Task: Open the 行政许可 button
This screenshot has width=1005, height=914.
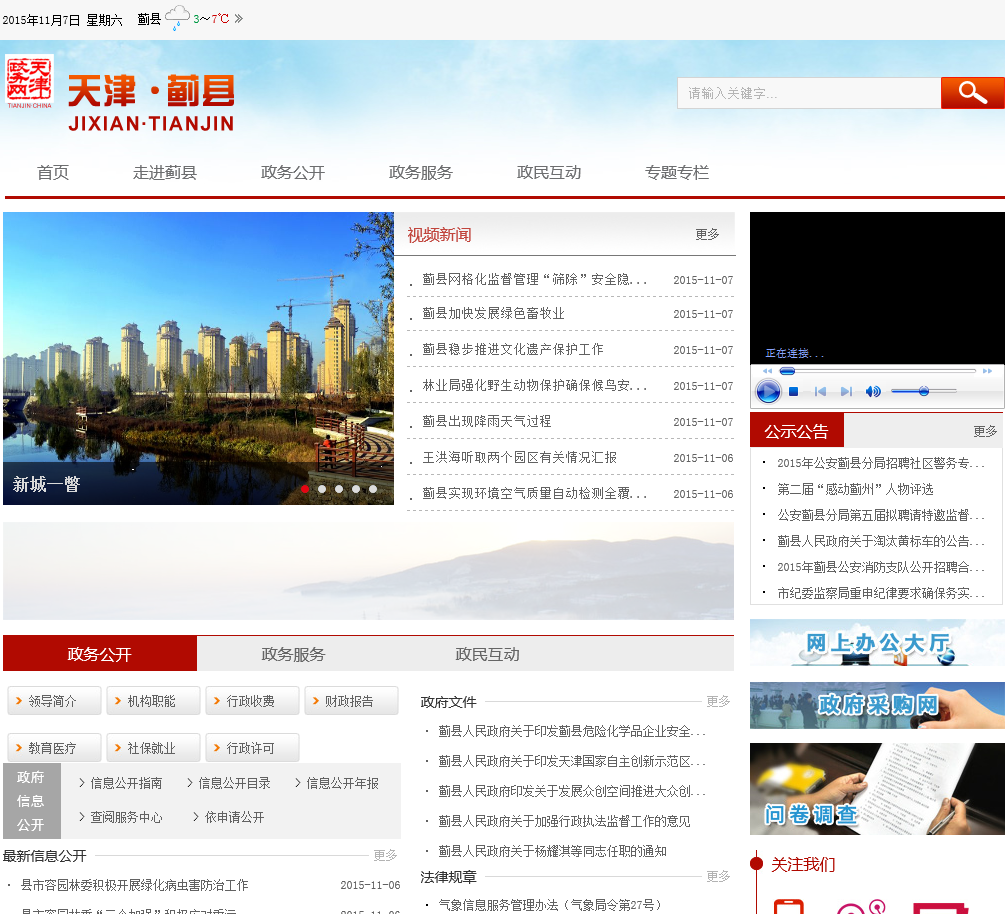Action: coord(253,747)
